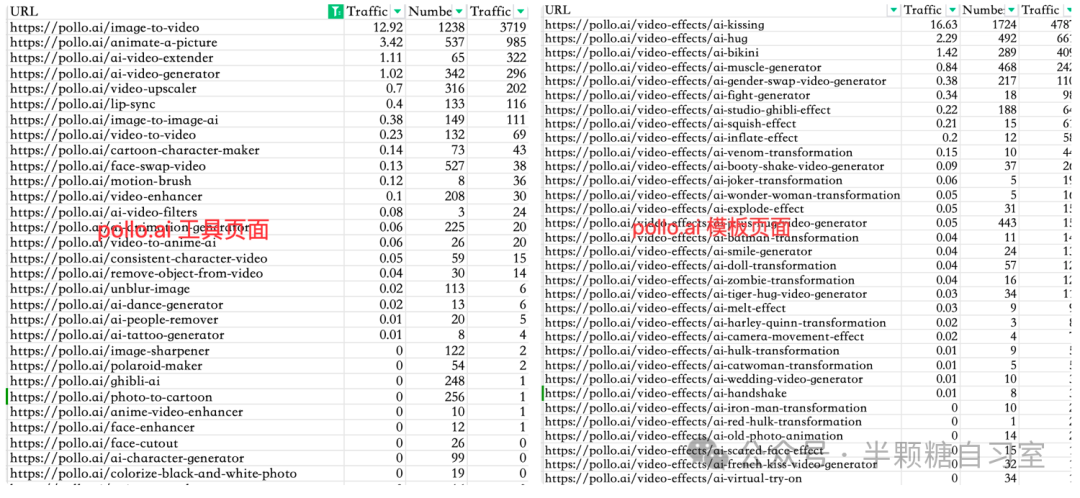Select the video-effects/ai-venom-transformation URL cell
The image size is (1080, 498).
point(722,152)
